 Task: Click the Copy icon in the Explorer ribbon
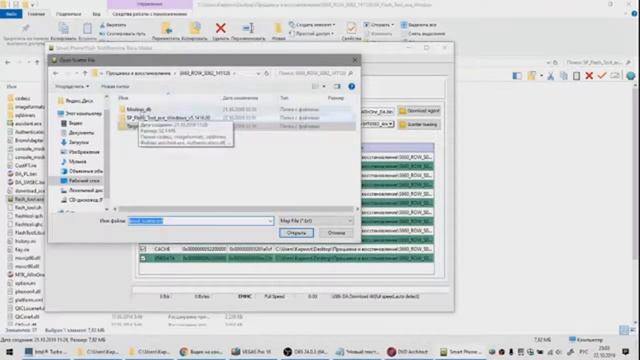[63, 28]
